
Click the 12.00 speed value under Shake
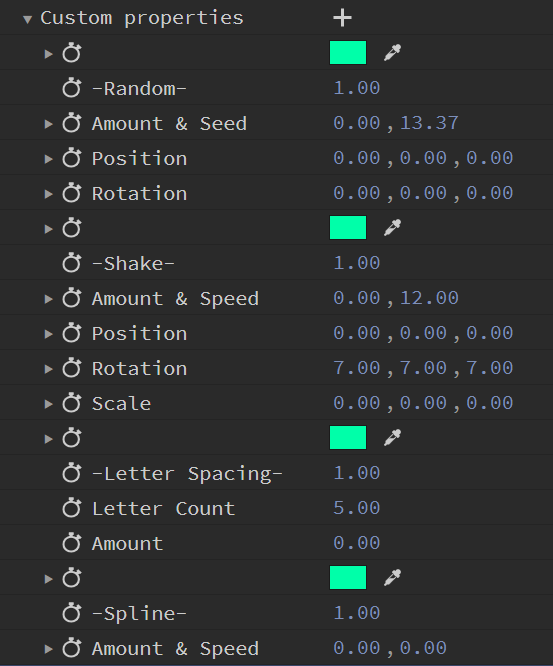tap(429, 298)
